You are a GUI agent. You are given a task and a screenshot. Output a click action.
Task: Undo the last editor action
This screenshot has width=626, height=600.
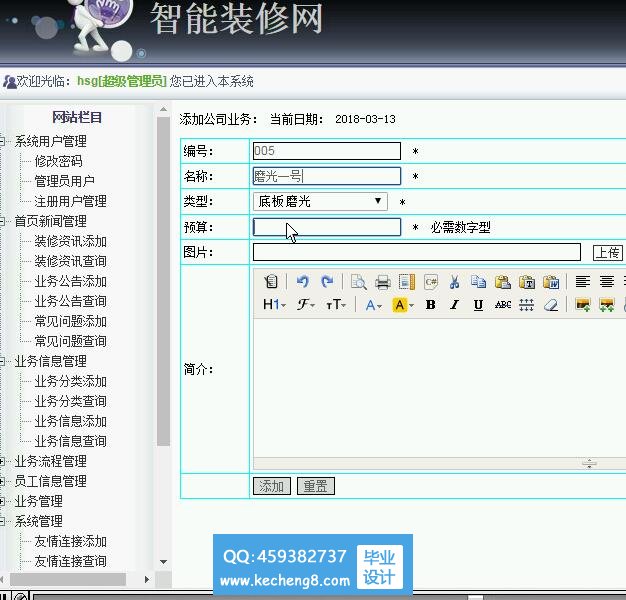[x=303, y=282]
